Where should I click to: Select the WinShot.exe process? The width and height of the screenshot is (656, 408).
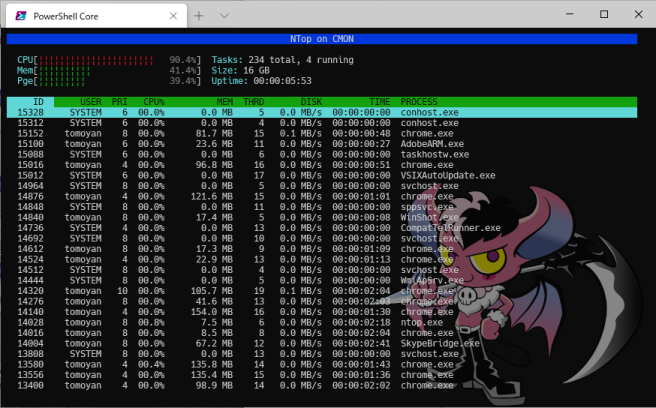click(430, 217)
